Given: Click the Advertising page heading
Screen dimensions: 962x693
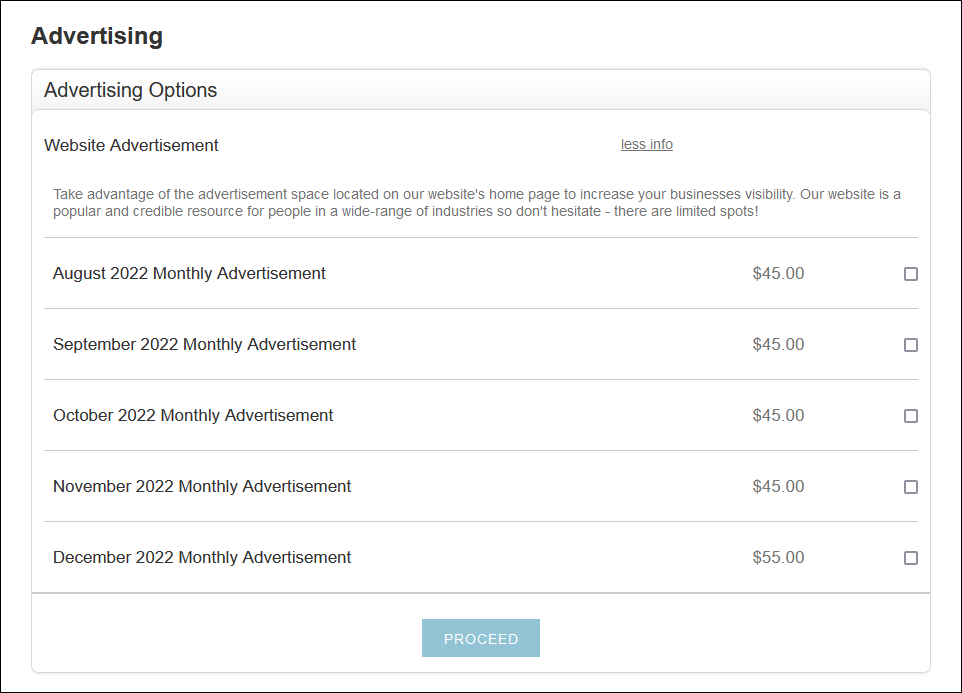Looking at the screenshot, I should pos(97,36).
